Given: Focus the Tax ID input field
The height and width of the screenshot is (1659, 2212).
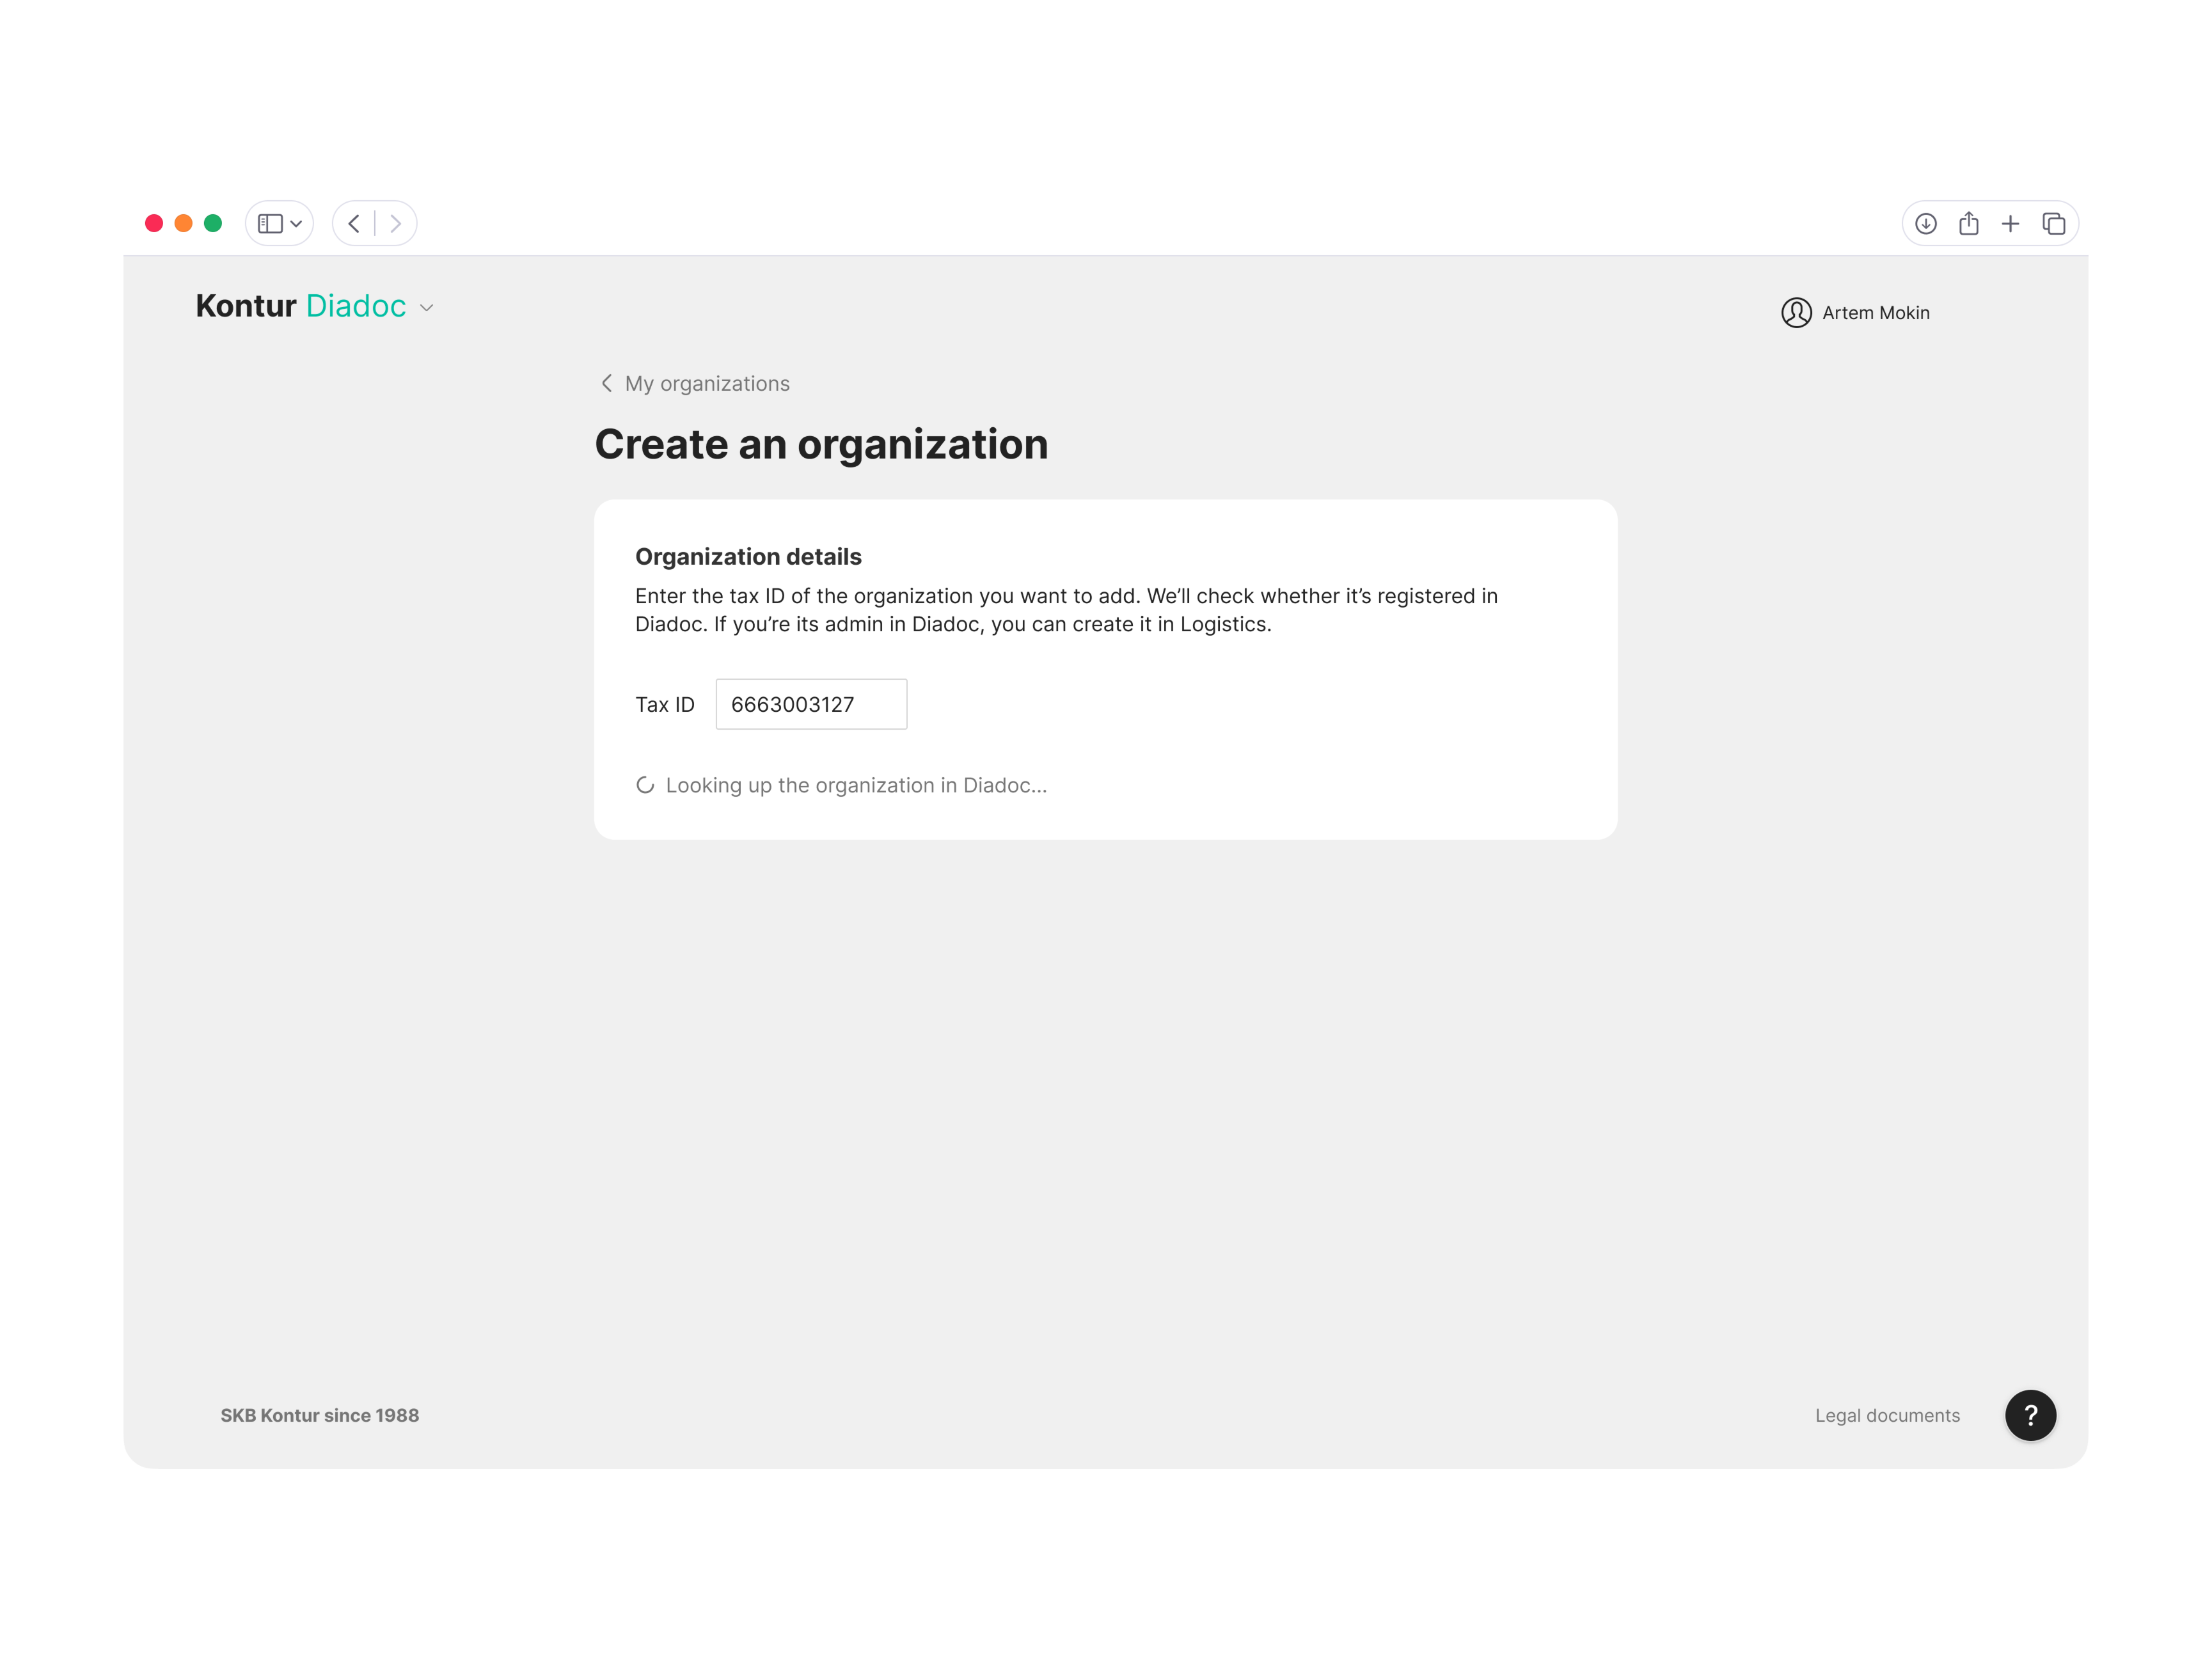Looking at the screenshot, I should (x=811, y=704).
